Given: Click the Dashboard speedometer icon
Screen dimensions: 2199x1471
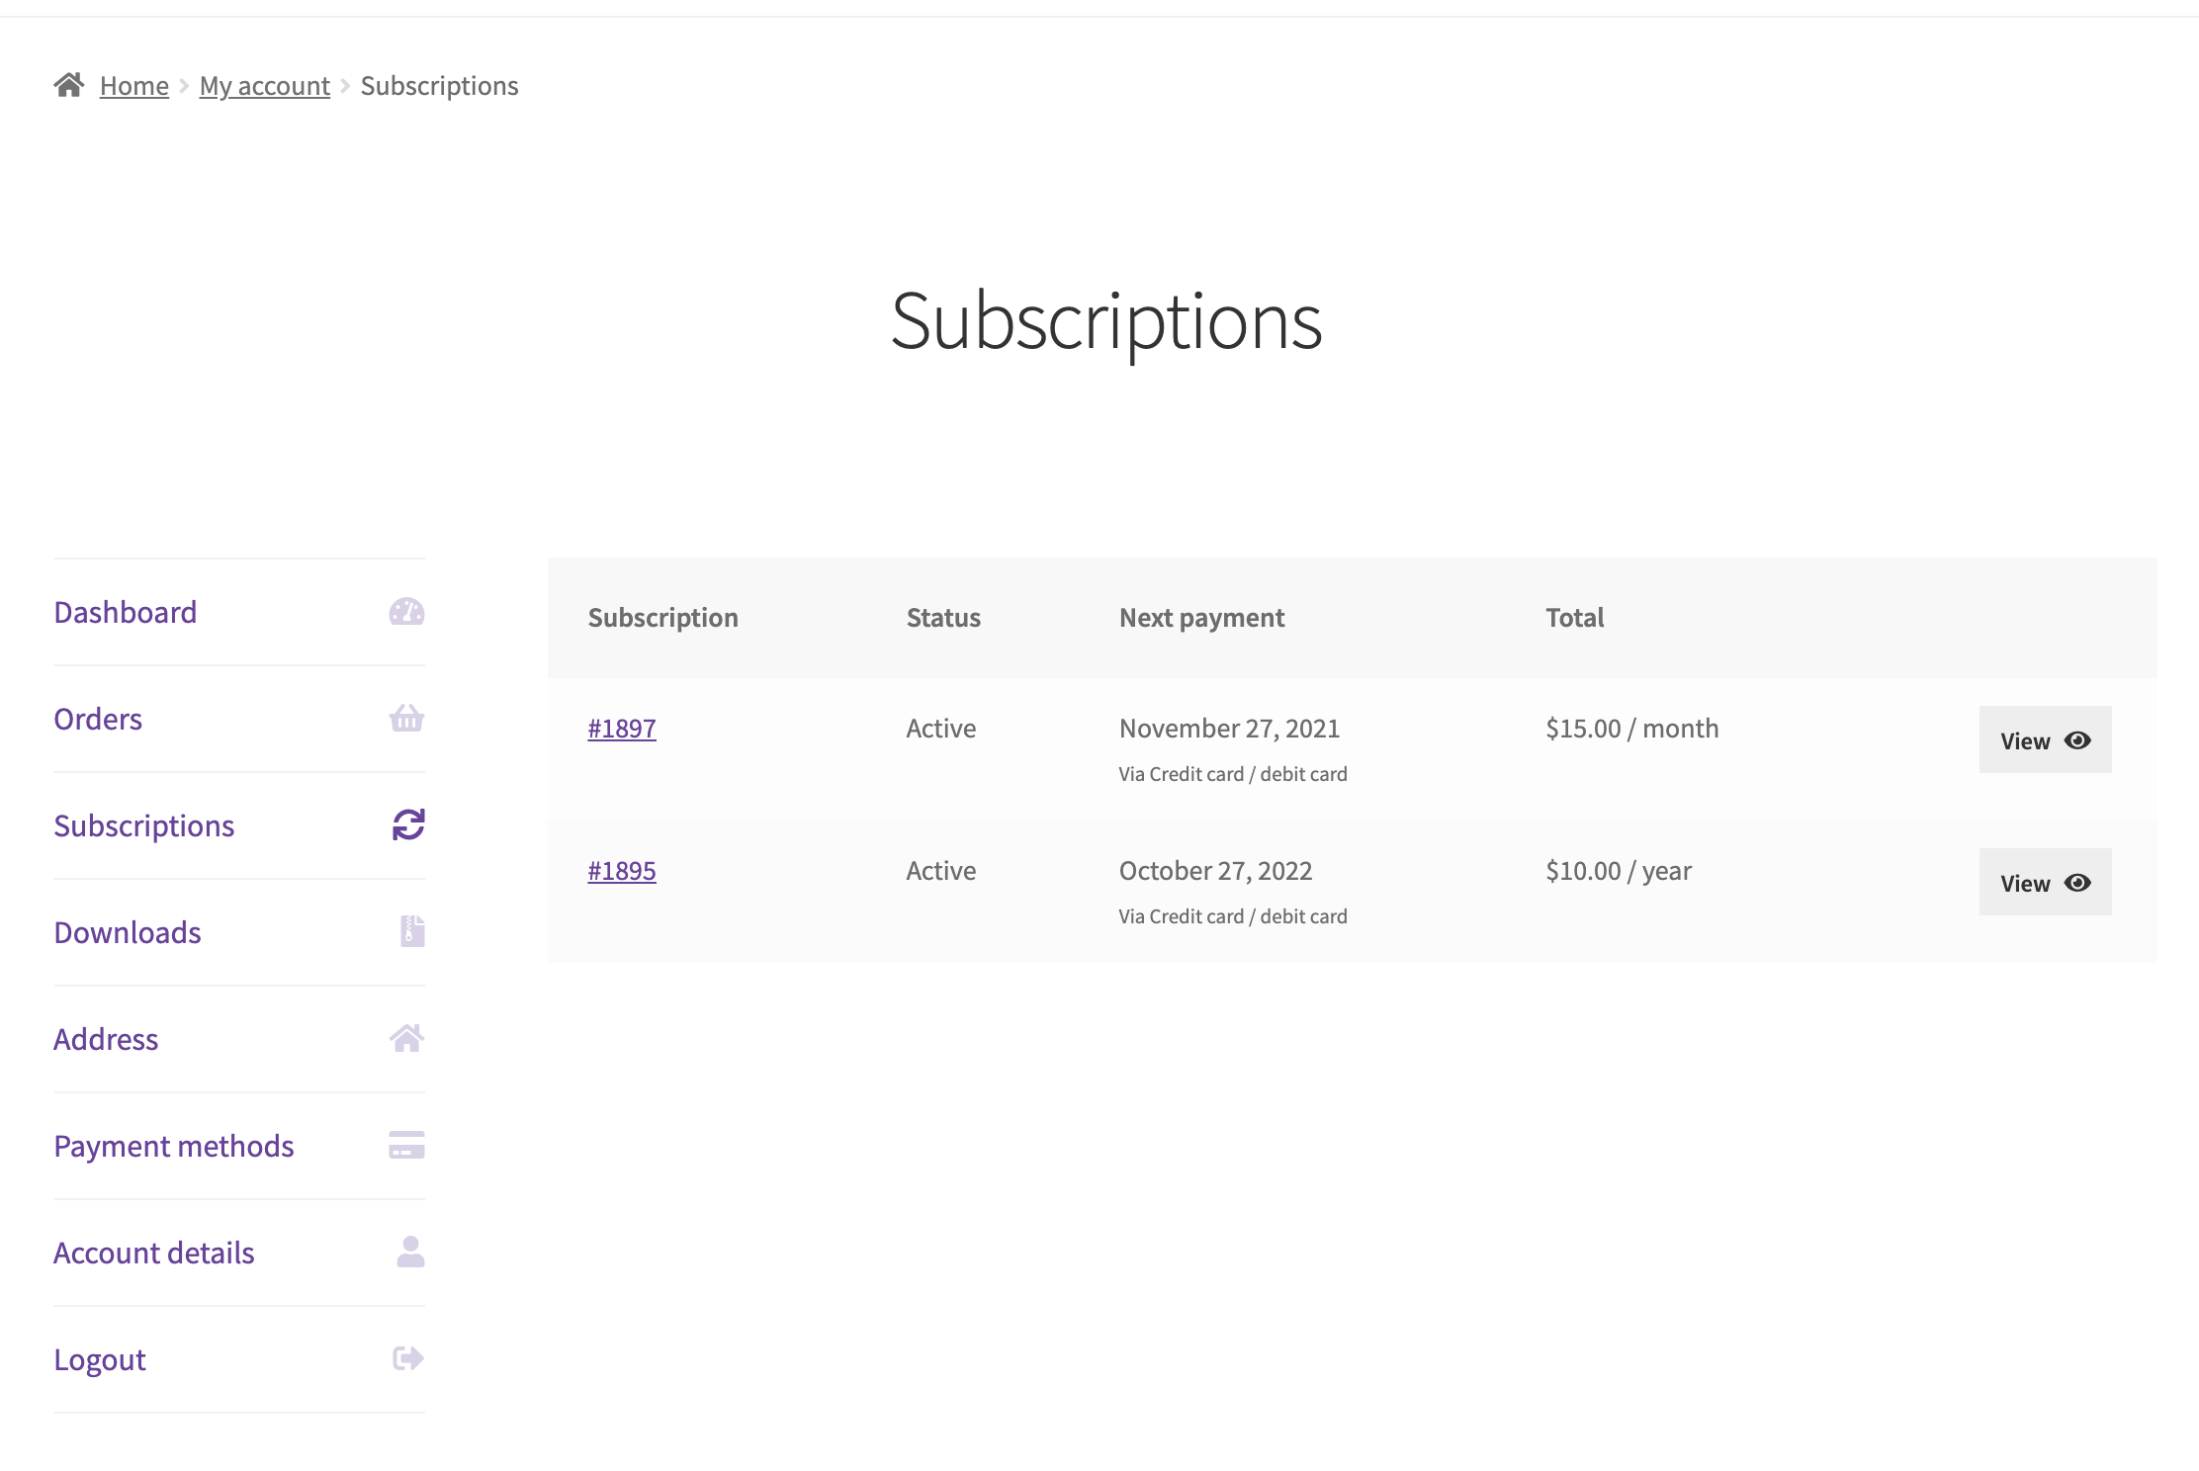Looking at the screenshot, I should pyautogui.click(x=407, y=611).
